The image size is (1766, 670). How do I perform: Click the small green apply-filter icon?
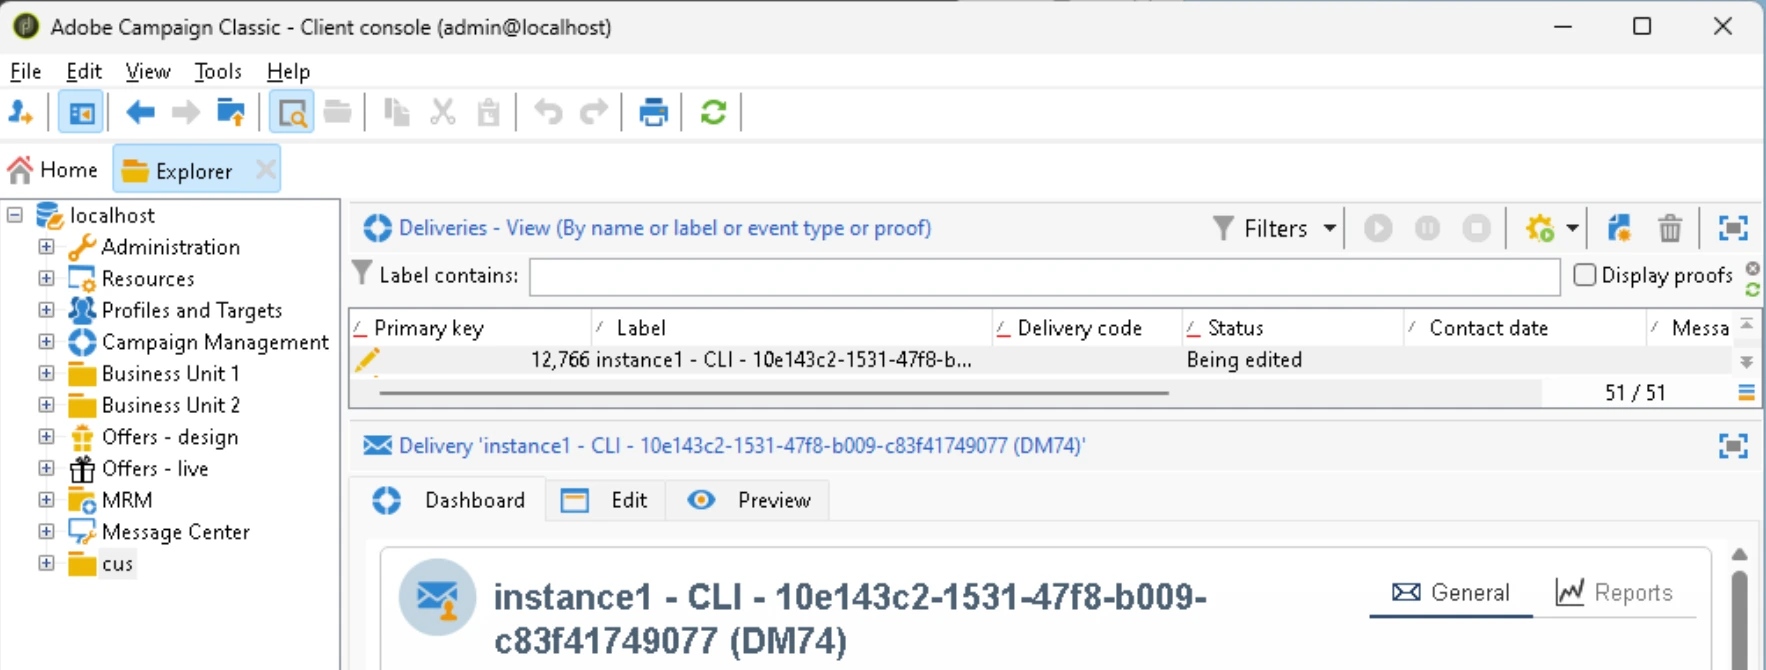point(1752,289)
